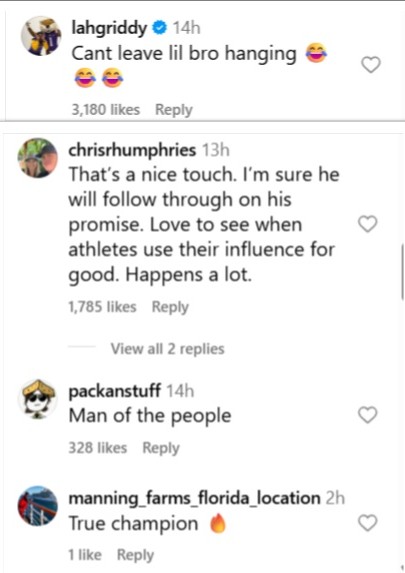The width and height of the screenshot is (405, 573).
Task: Reply to packanstuff's comment
Action: [x=161, y=448]
